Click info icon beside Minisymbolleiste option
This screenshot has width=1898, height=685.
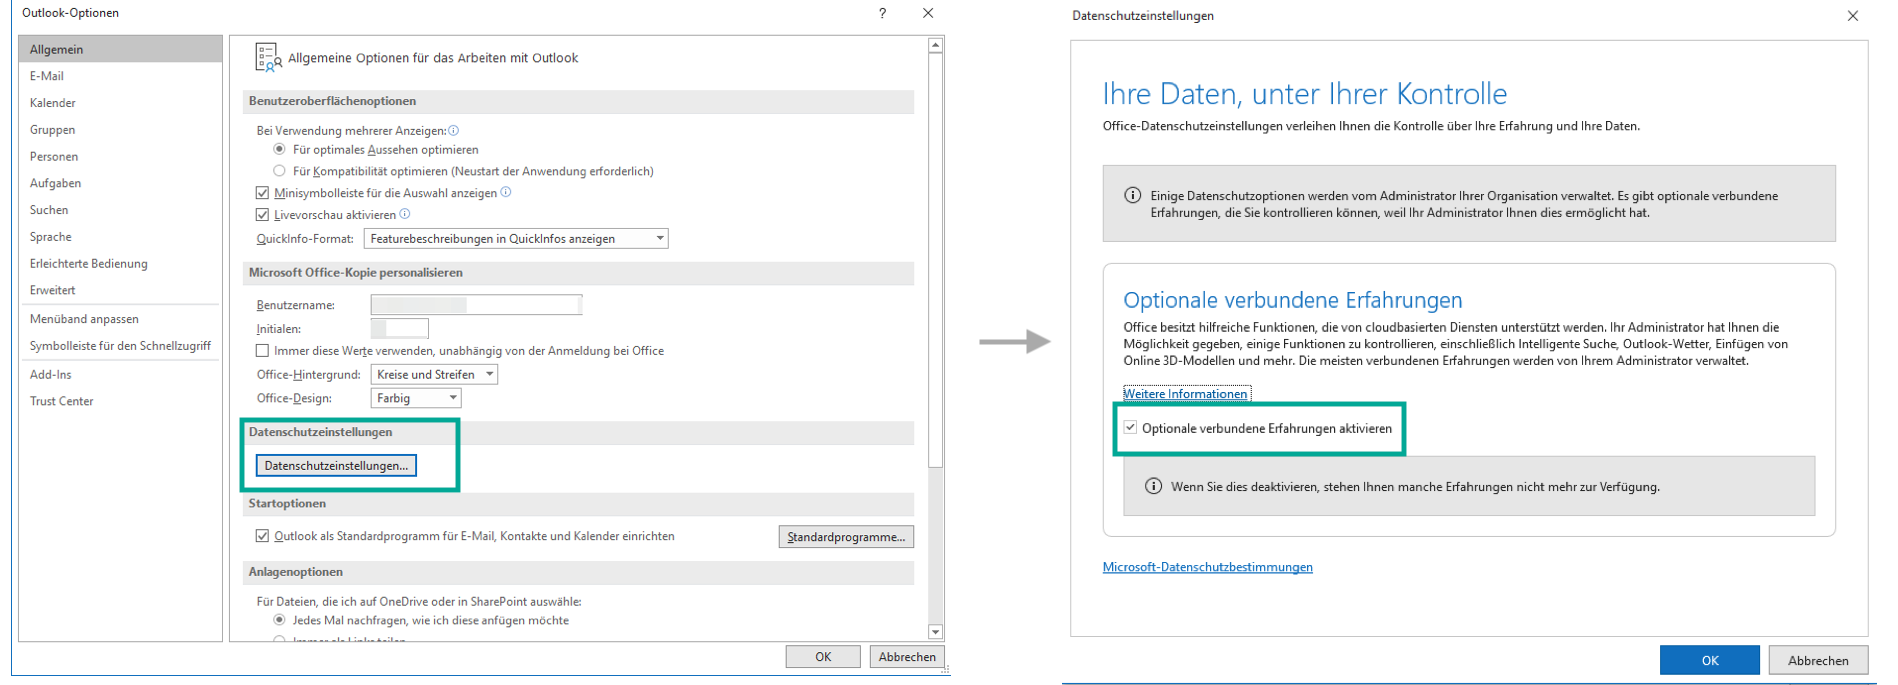click(x=506, y=192)
